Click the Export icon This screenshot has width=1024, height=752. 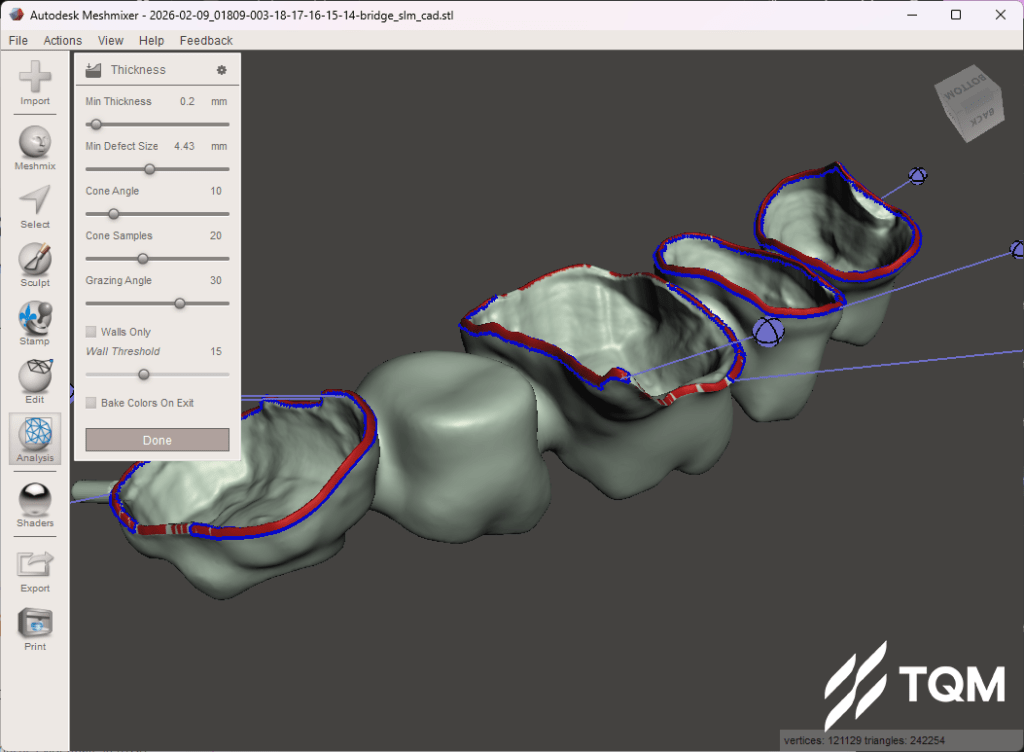(x=35, y=566)
